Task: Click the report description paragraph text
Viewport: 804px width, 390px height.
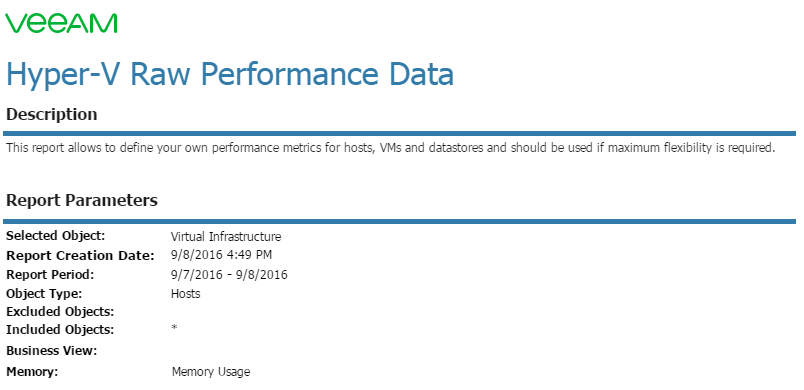Action: click(x=390, y=148)
